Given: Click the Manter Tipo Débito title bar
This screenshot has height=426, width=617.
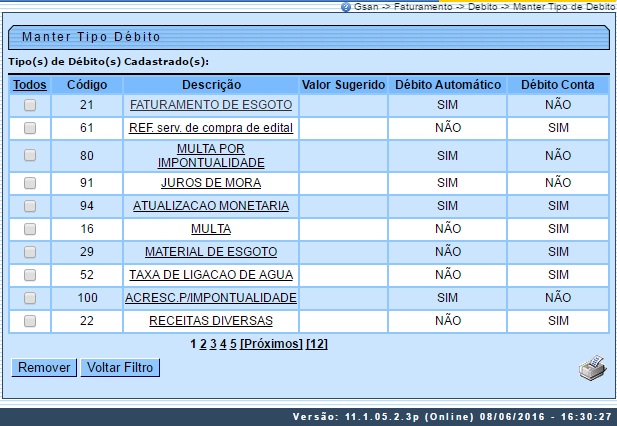Looking at the screenshot, I should point(309,37).
